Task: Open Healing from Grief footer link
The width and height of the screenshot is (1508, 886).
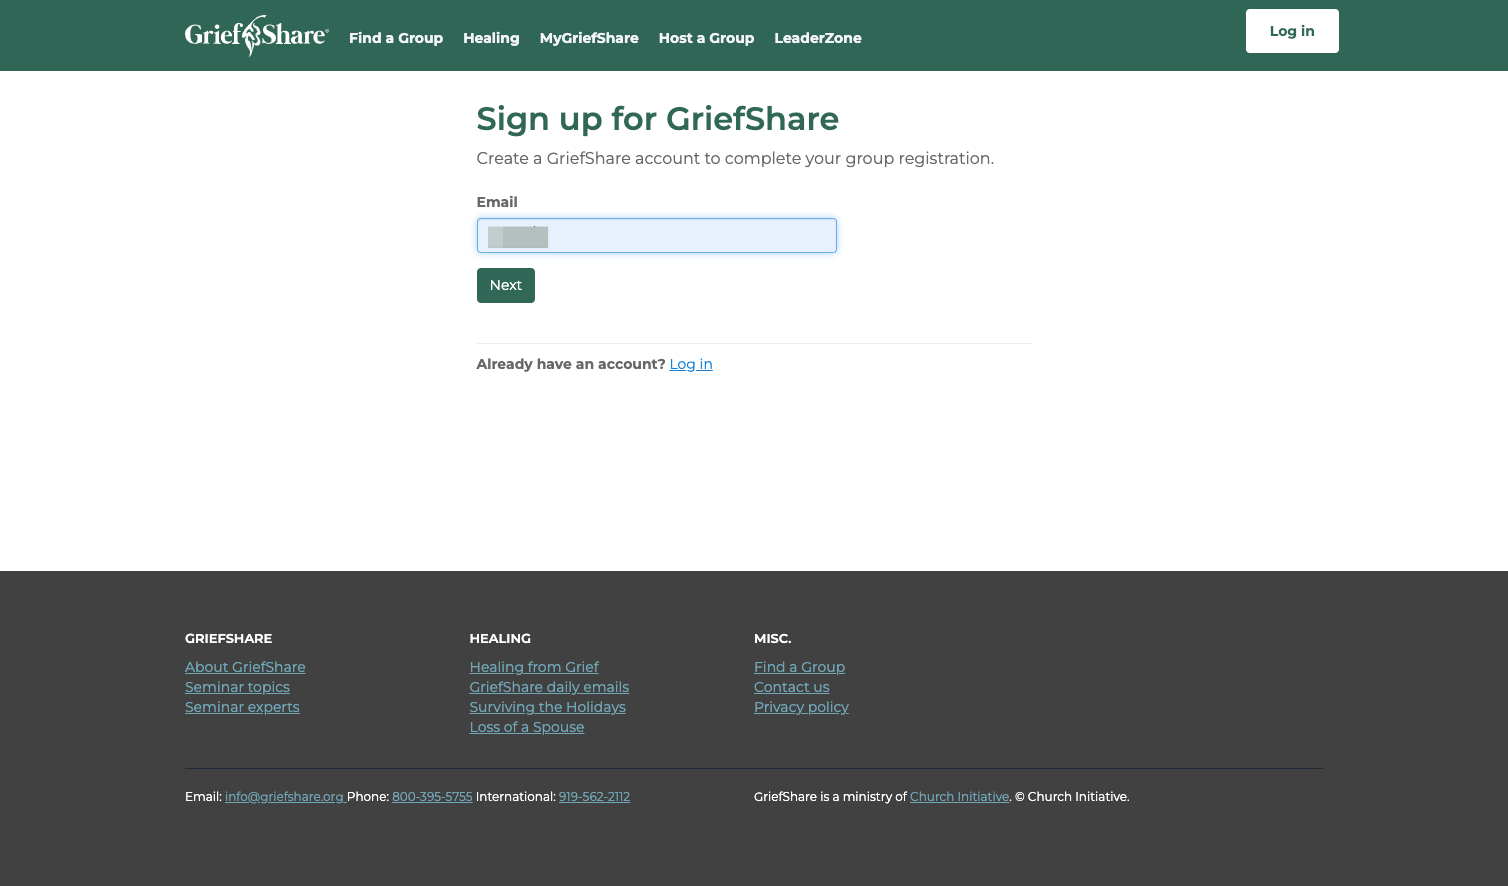Action: 534,667
